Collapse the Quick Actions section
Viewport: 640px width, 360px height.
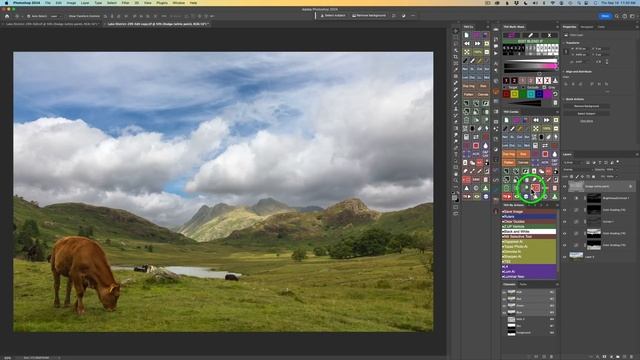(x=565, y=99)
